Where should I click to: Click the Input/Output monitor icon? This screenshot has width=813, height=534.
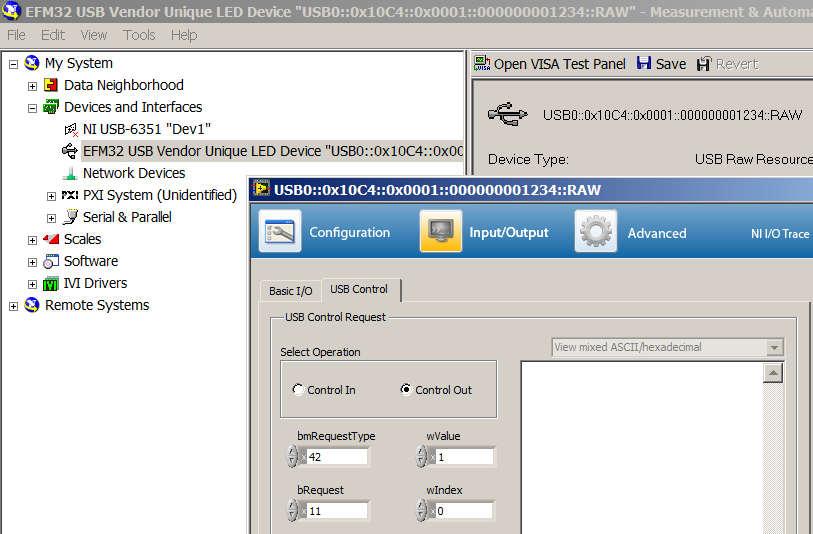[x=441, y=231]
